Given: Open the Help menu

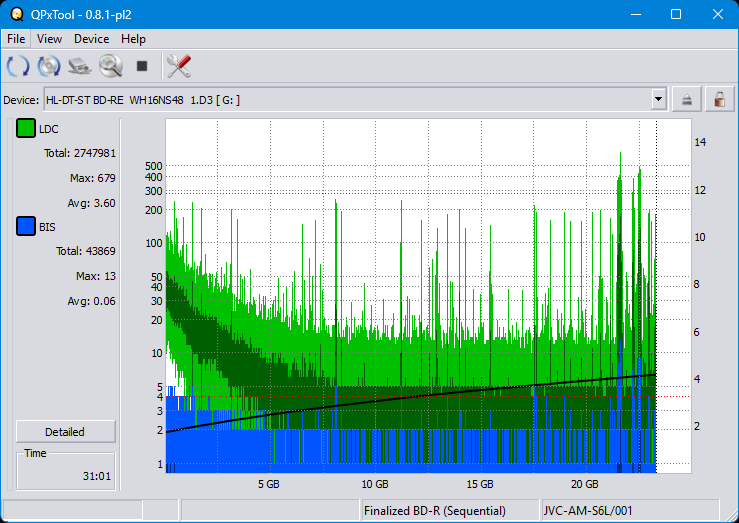Looking at the screenshot, I should 133,39.
